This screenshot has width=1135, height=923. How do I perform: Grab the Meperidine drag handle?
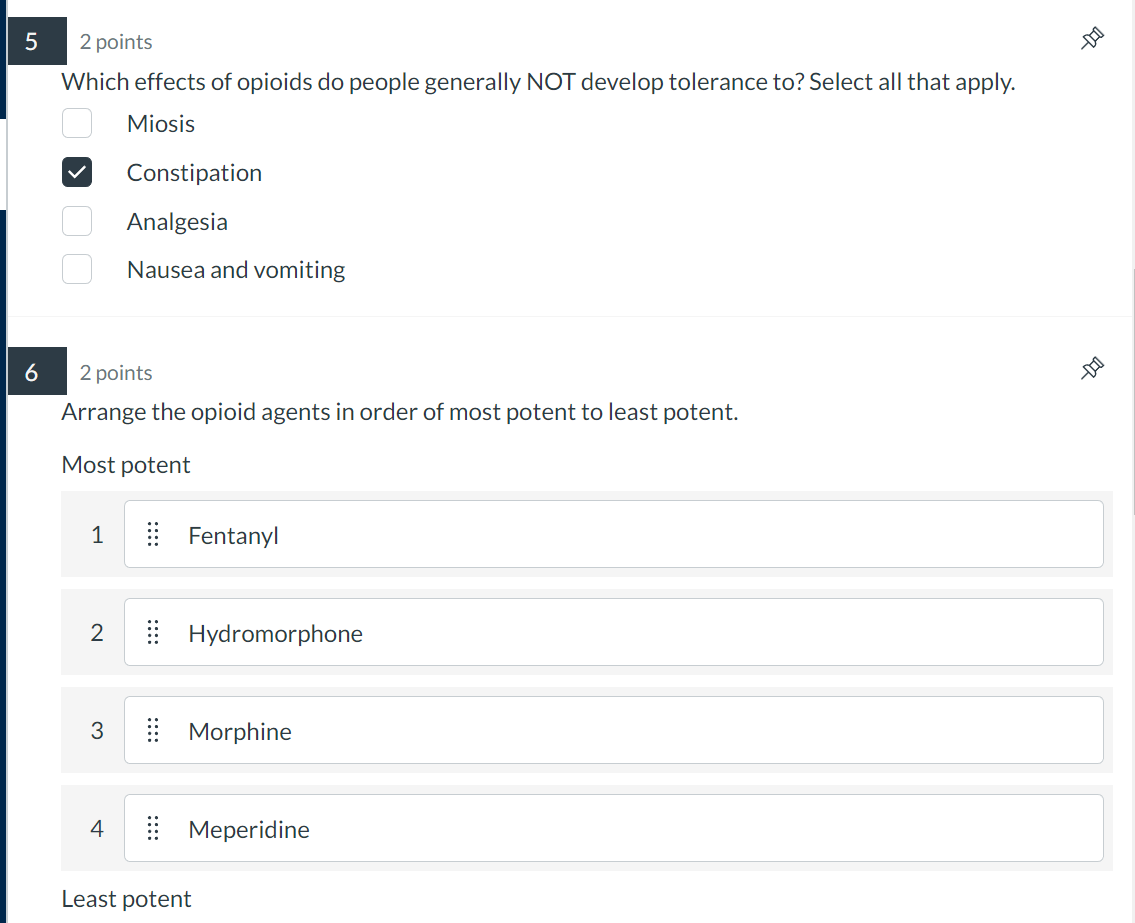click(153, 829)
